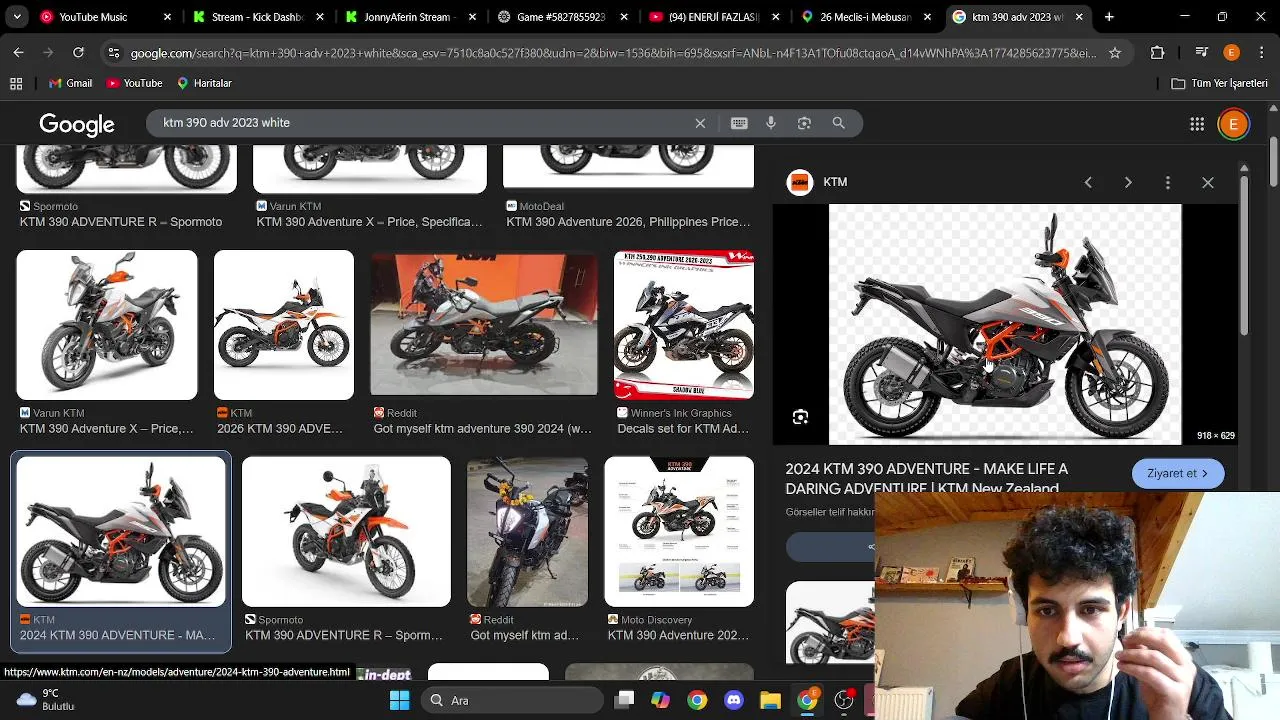Open the KTM source logo in preview
Image resolution: width=1280 pixels, height=720 pixels.
[x=799, y=182]
